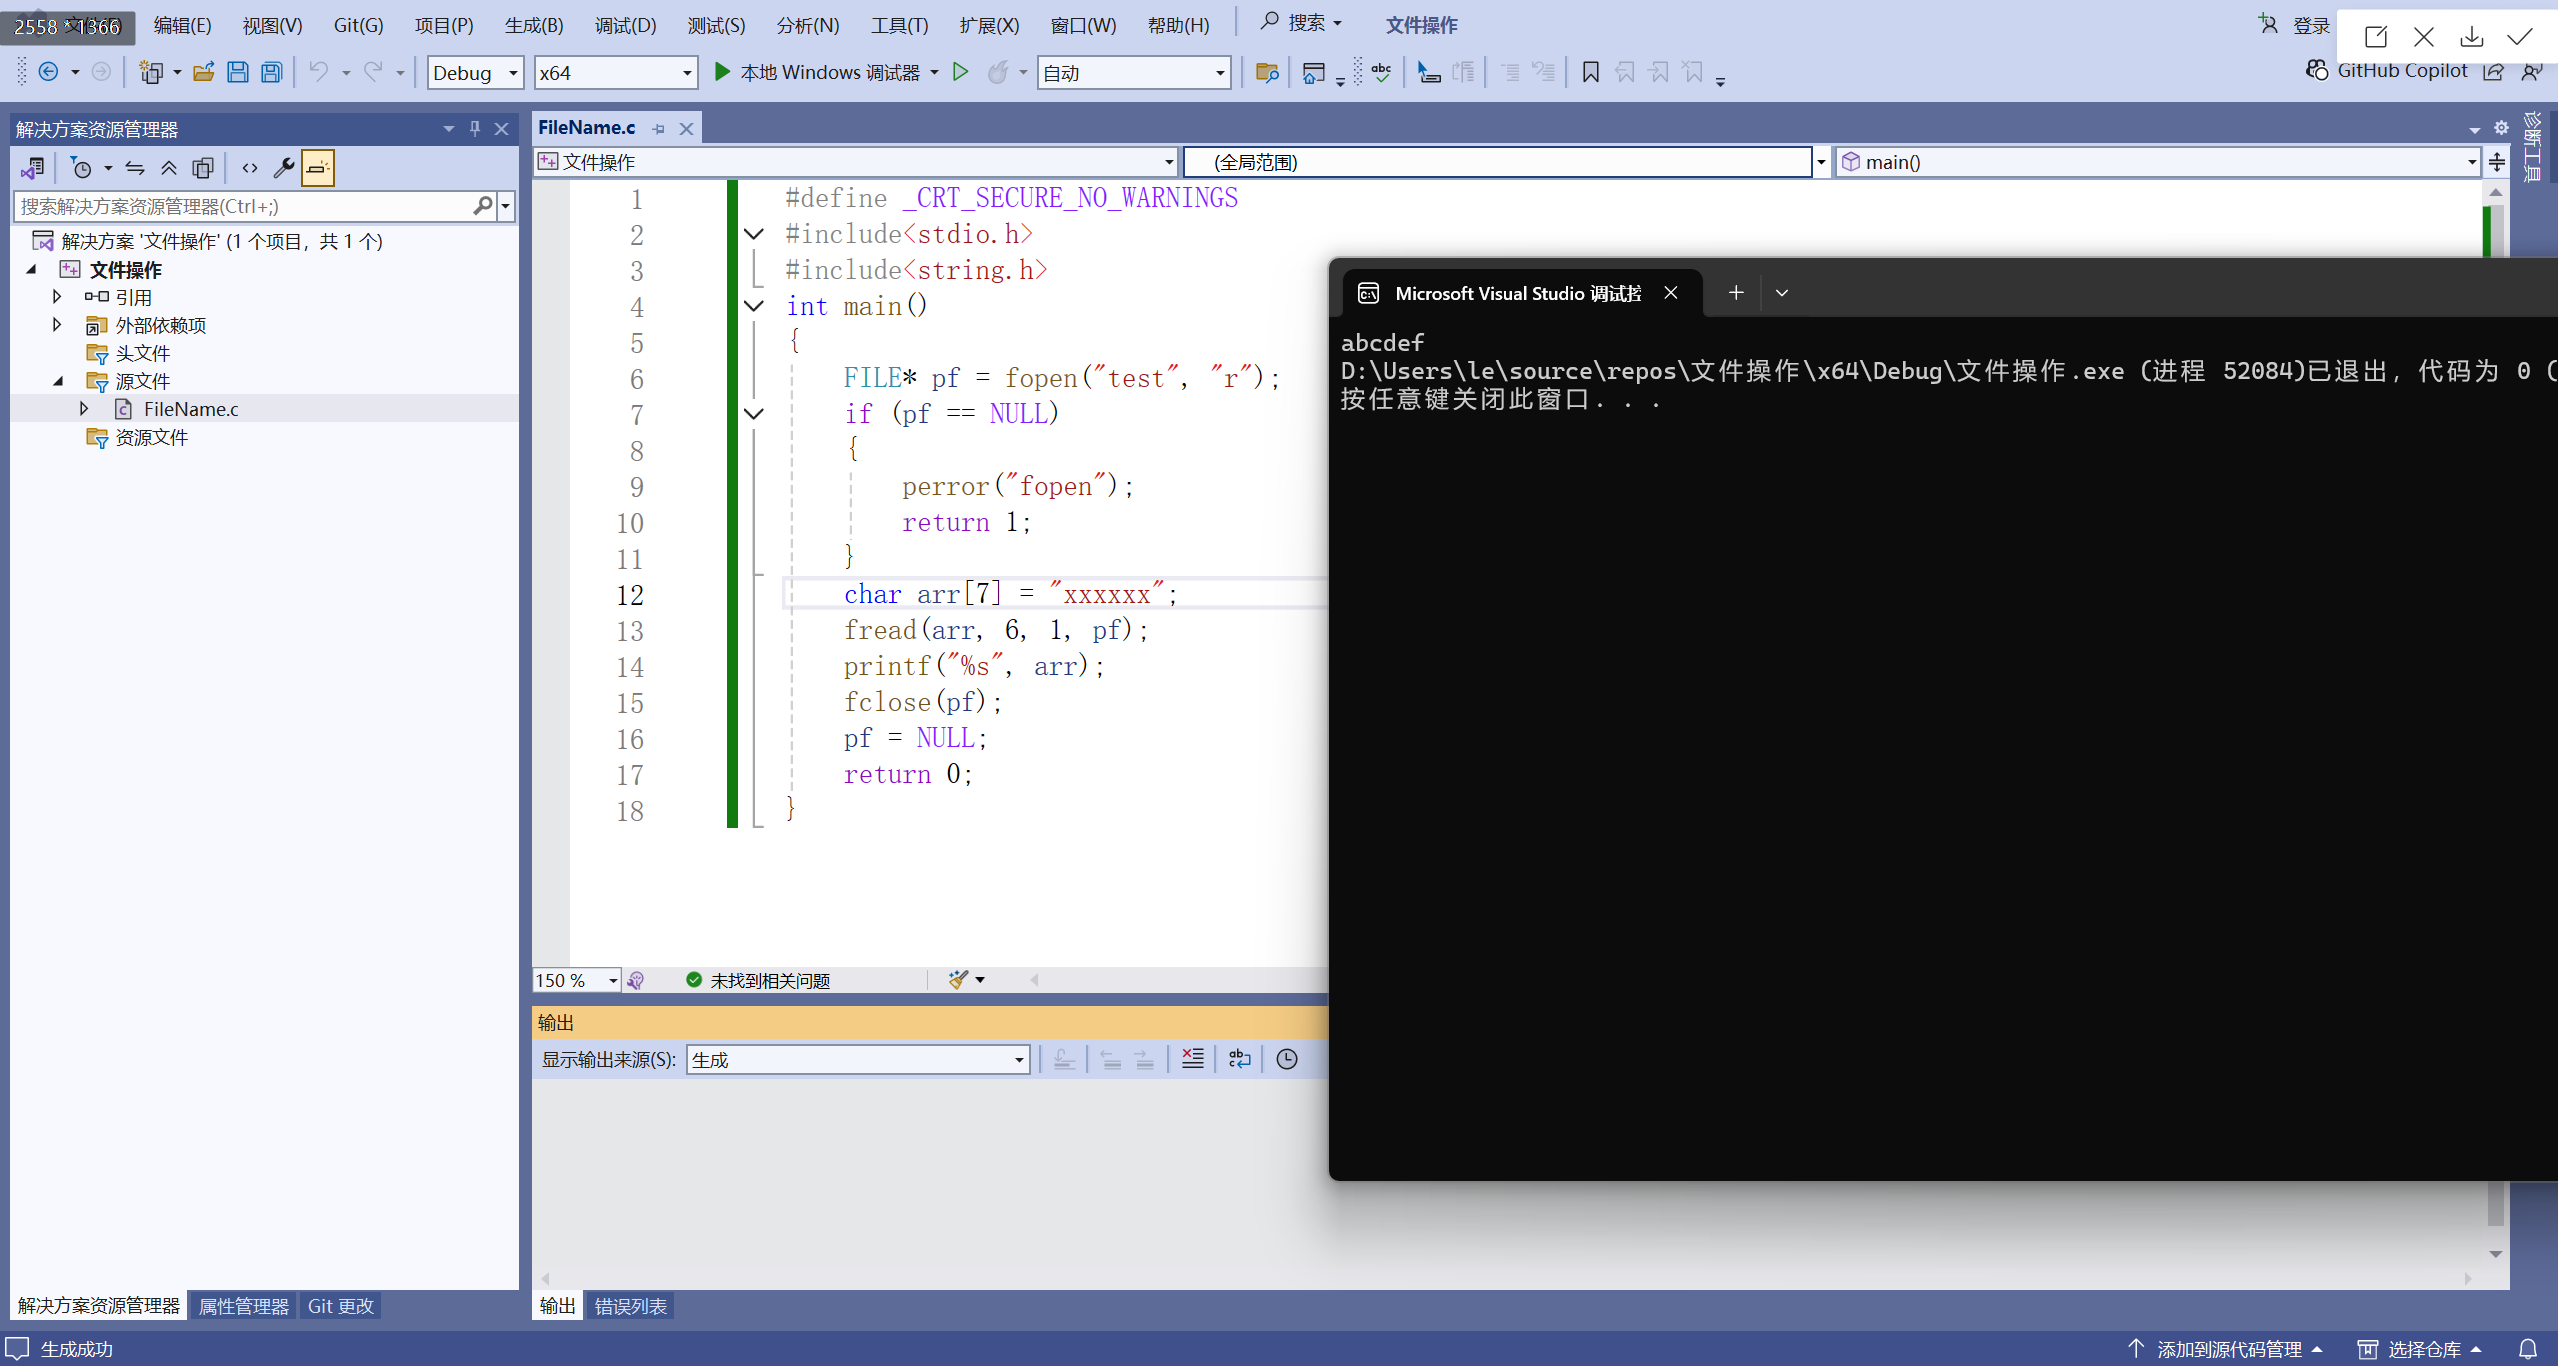Click the Properties wrench icon in Solution Explorer
This screenshot has width=2558, height=1366.
pos(283,168)
